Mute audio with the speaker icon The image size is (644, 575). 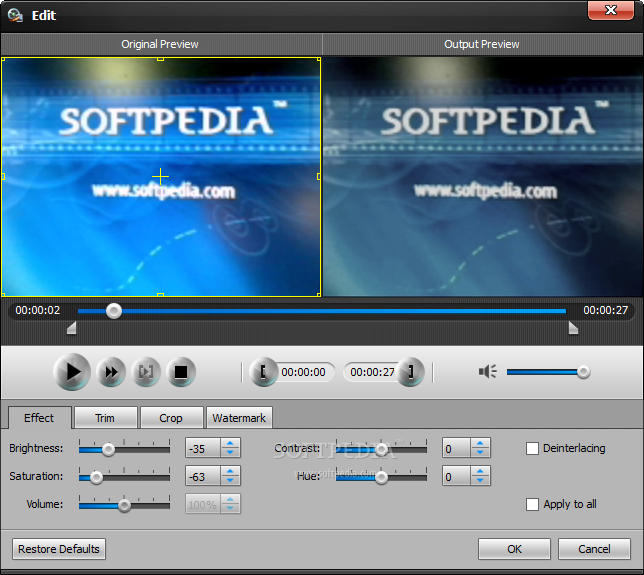pyautogui.click(x=488, y=372)
